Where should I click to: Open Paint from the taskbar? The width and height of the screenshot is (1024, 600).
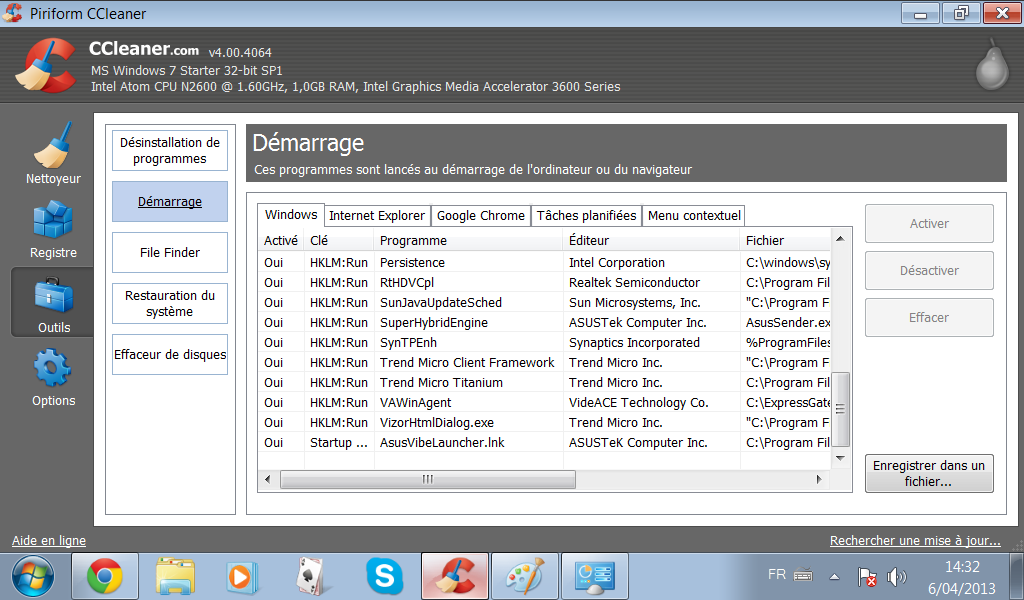click(525, 576)
